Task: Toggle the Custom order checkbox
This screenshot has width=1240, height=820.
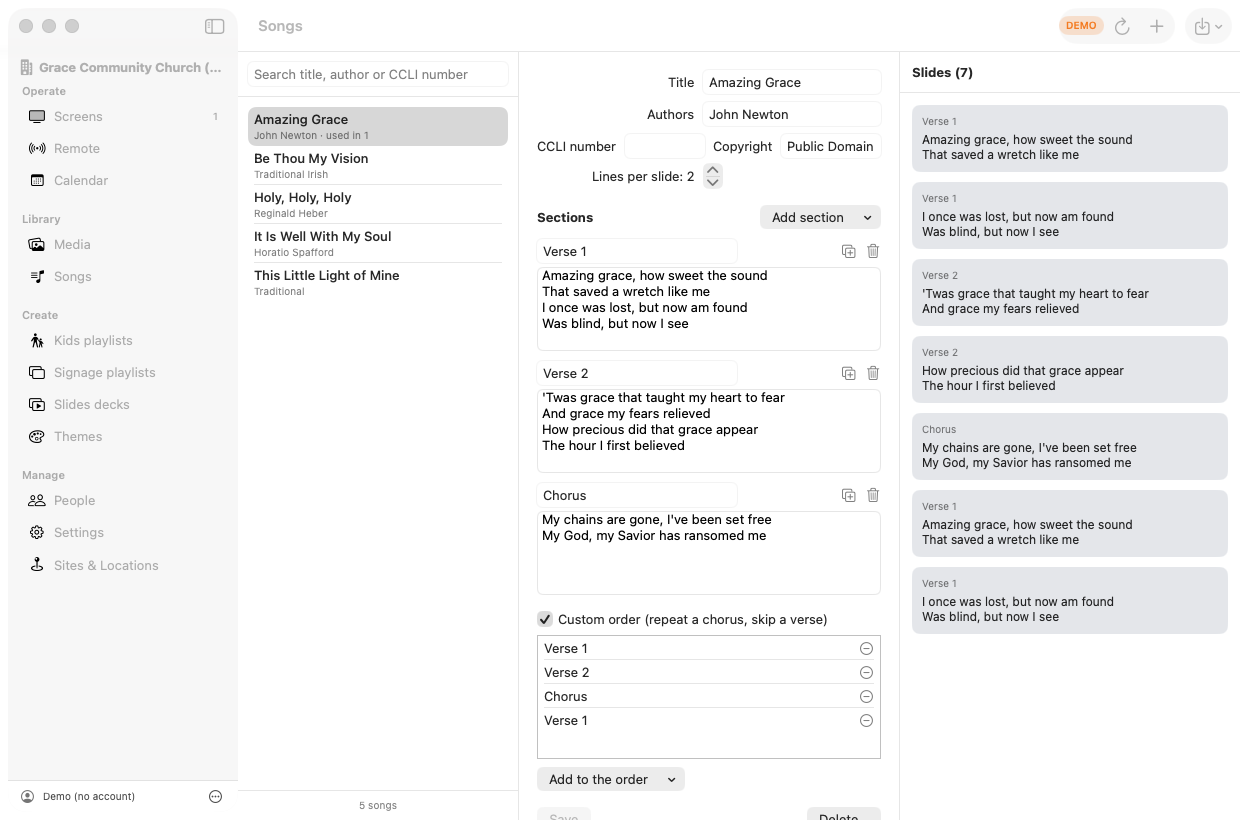Action: [x=545, y=619]
